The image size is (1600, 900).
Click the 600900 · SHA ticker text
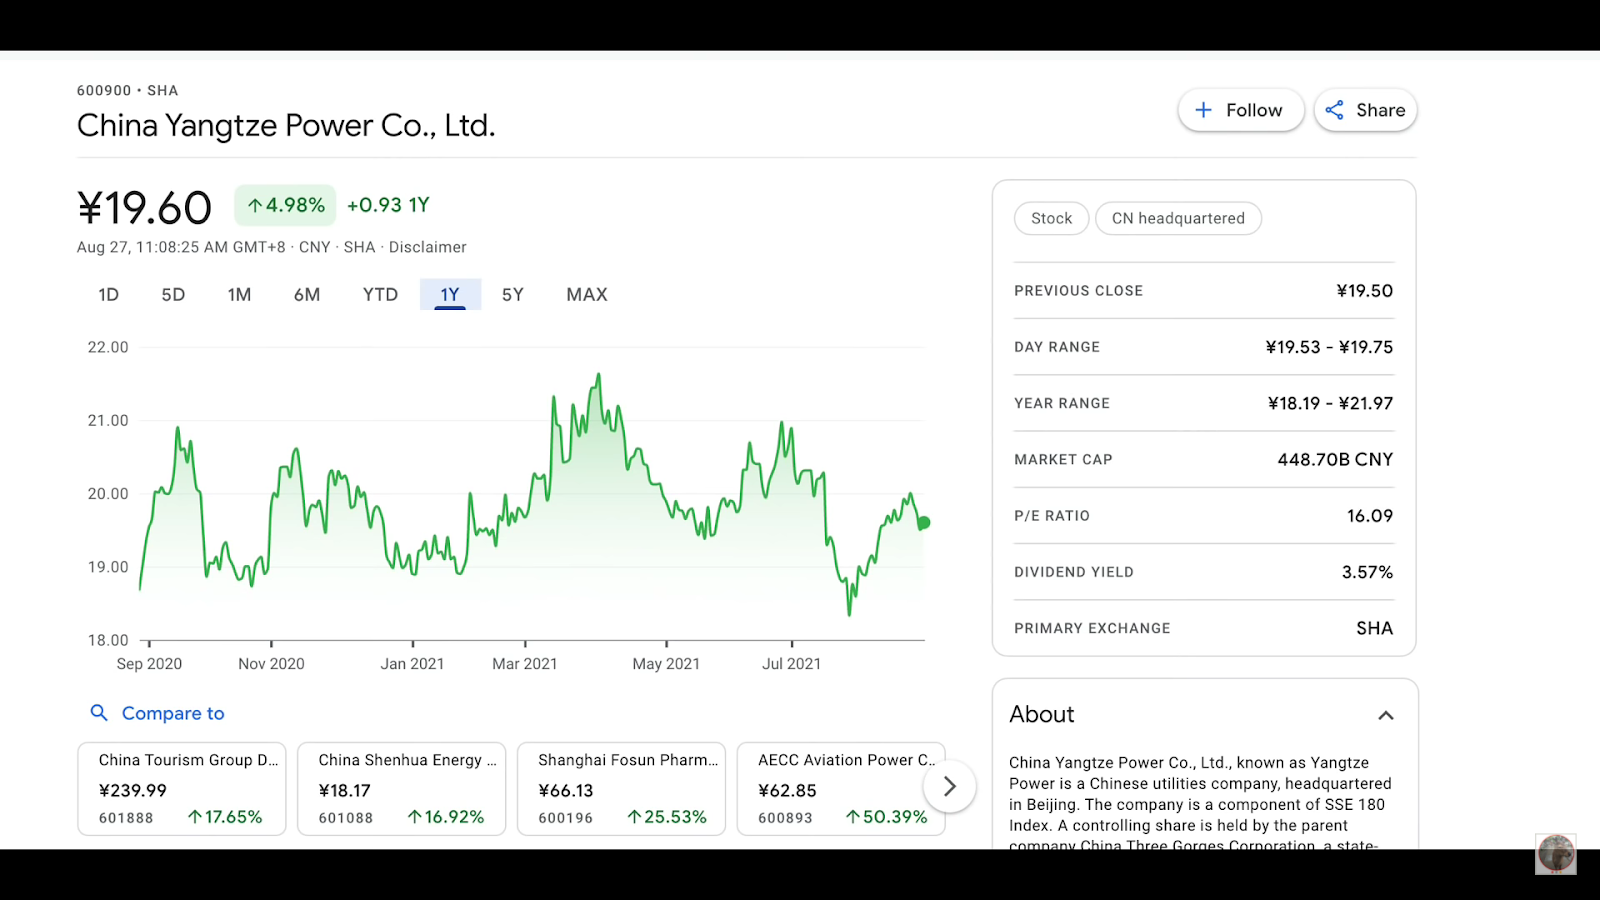[x=127, y=90]
